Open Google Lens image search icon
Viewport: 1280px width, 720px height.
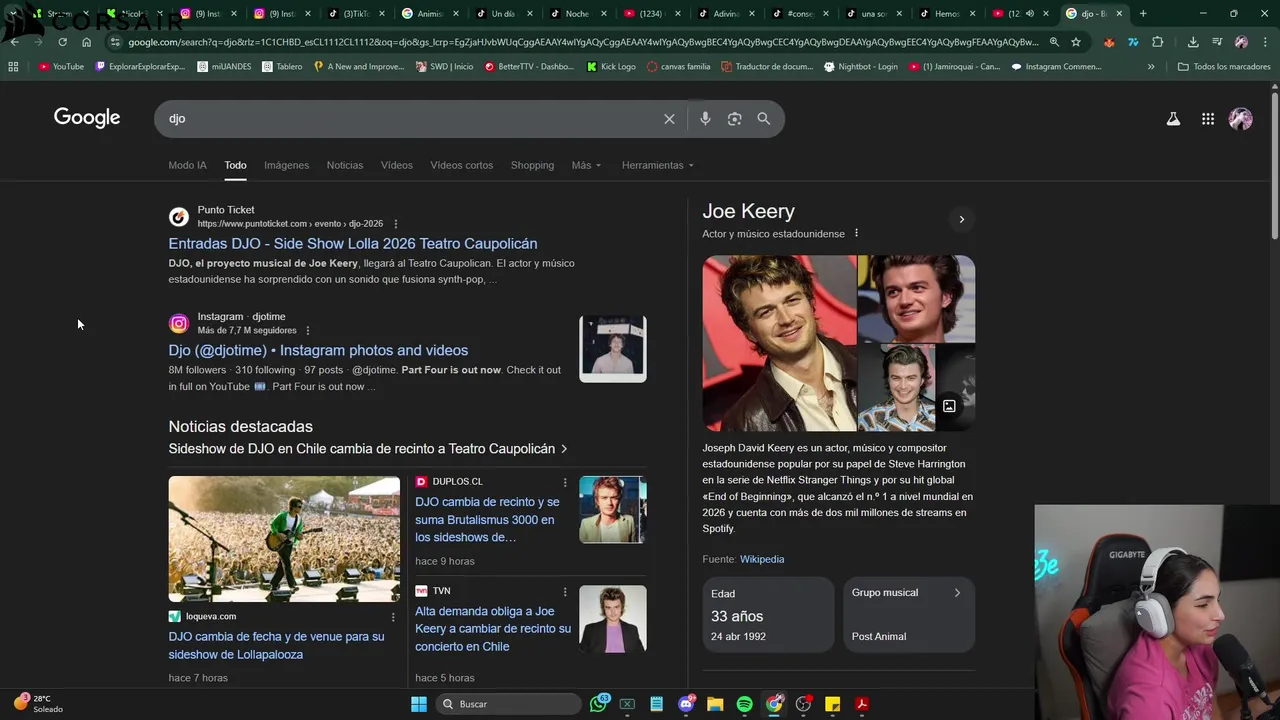[x=735, y=119]
